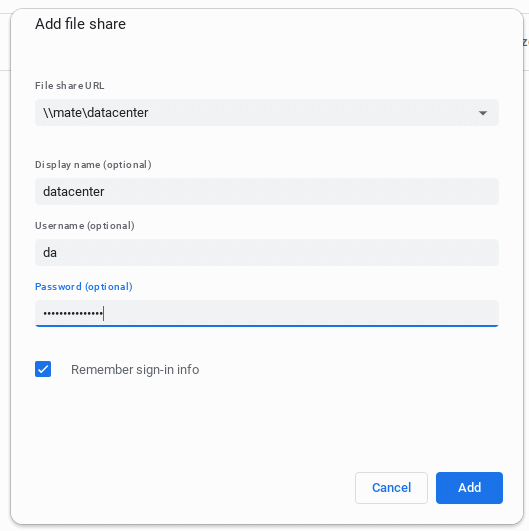529x531 pixels.
Task: Expand the File share URL dropdown arrow
Action: coord(483,113)
